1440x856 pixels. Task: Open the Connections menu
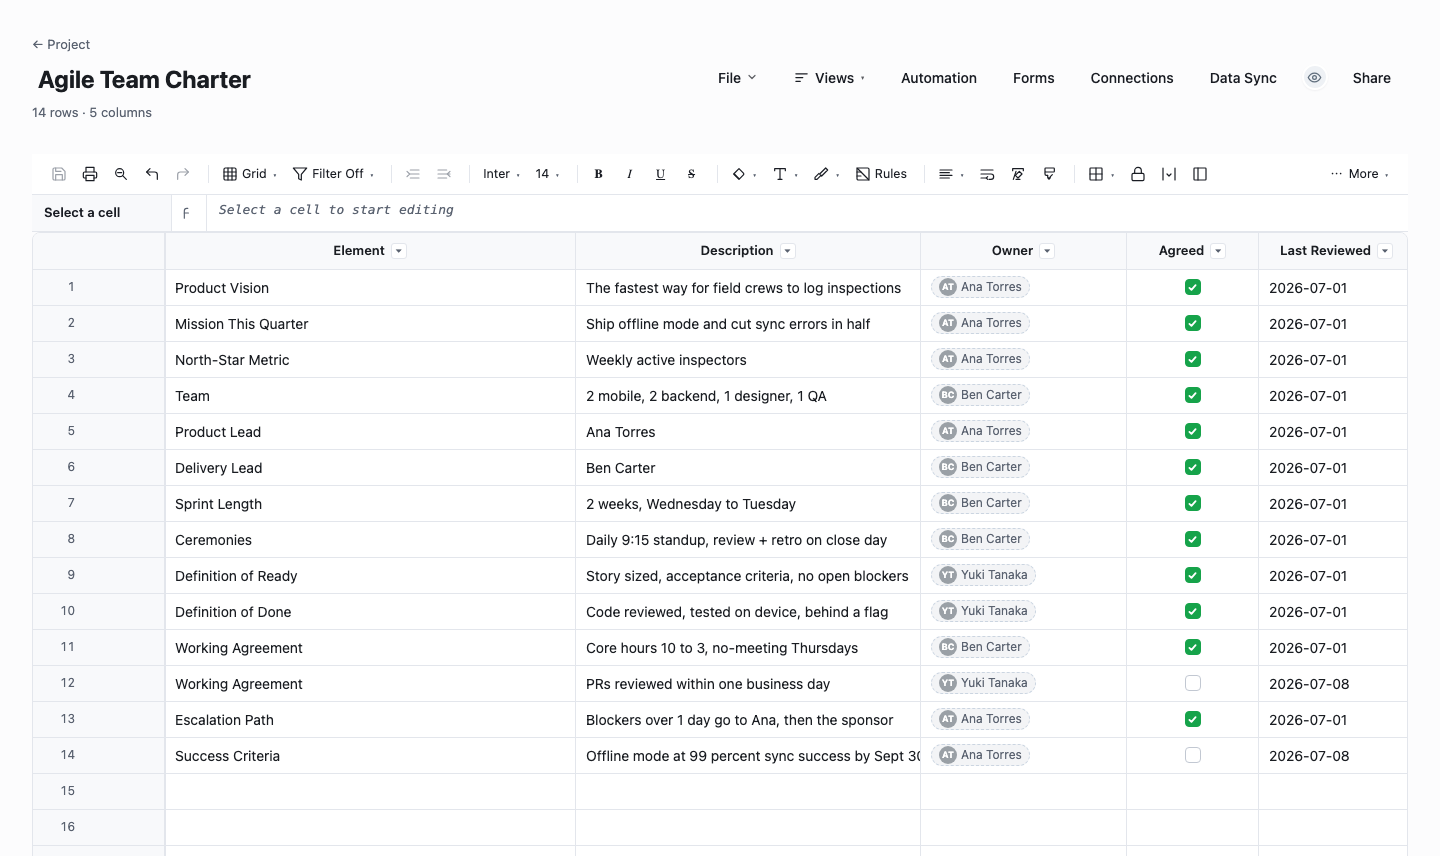(x=1132, y=78)
